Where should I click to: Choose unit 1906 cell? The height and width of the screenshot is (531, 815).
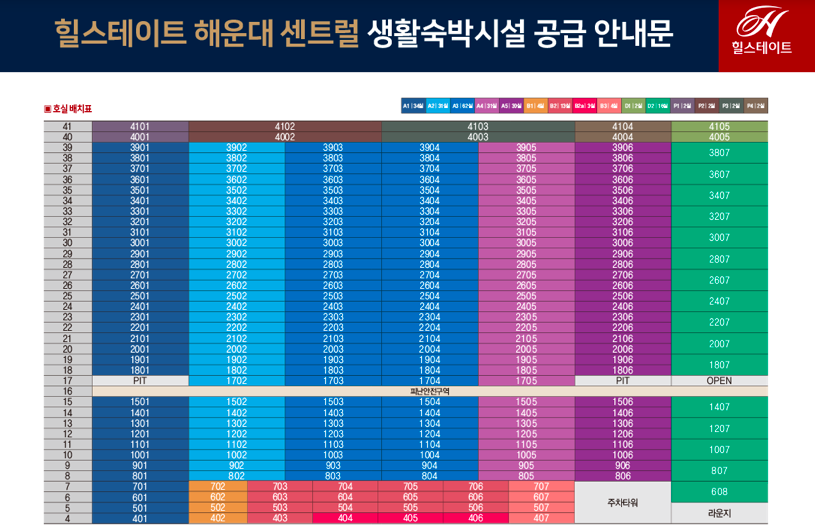pos(623,360)
